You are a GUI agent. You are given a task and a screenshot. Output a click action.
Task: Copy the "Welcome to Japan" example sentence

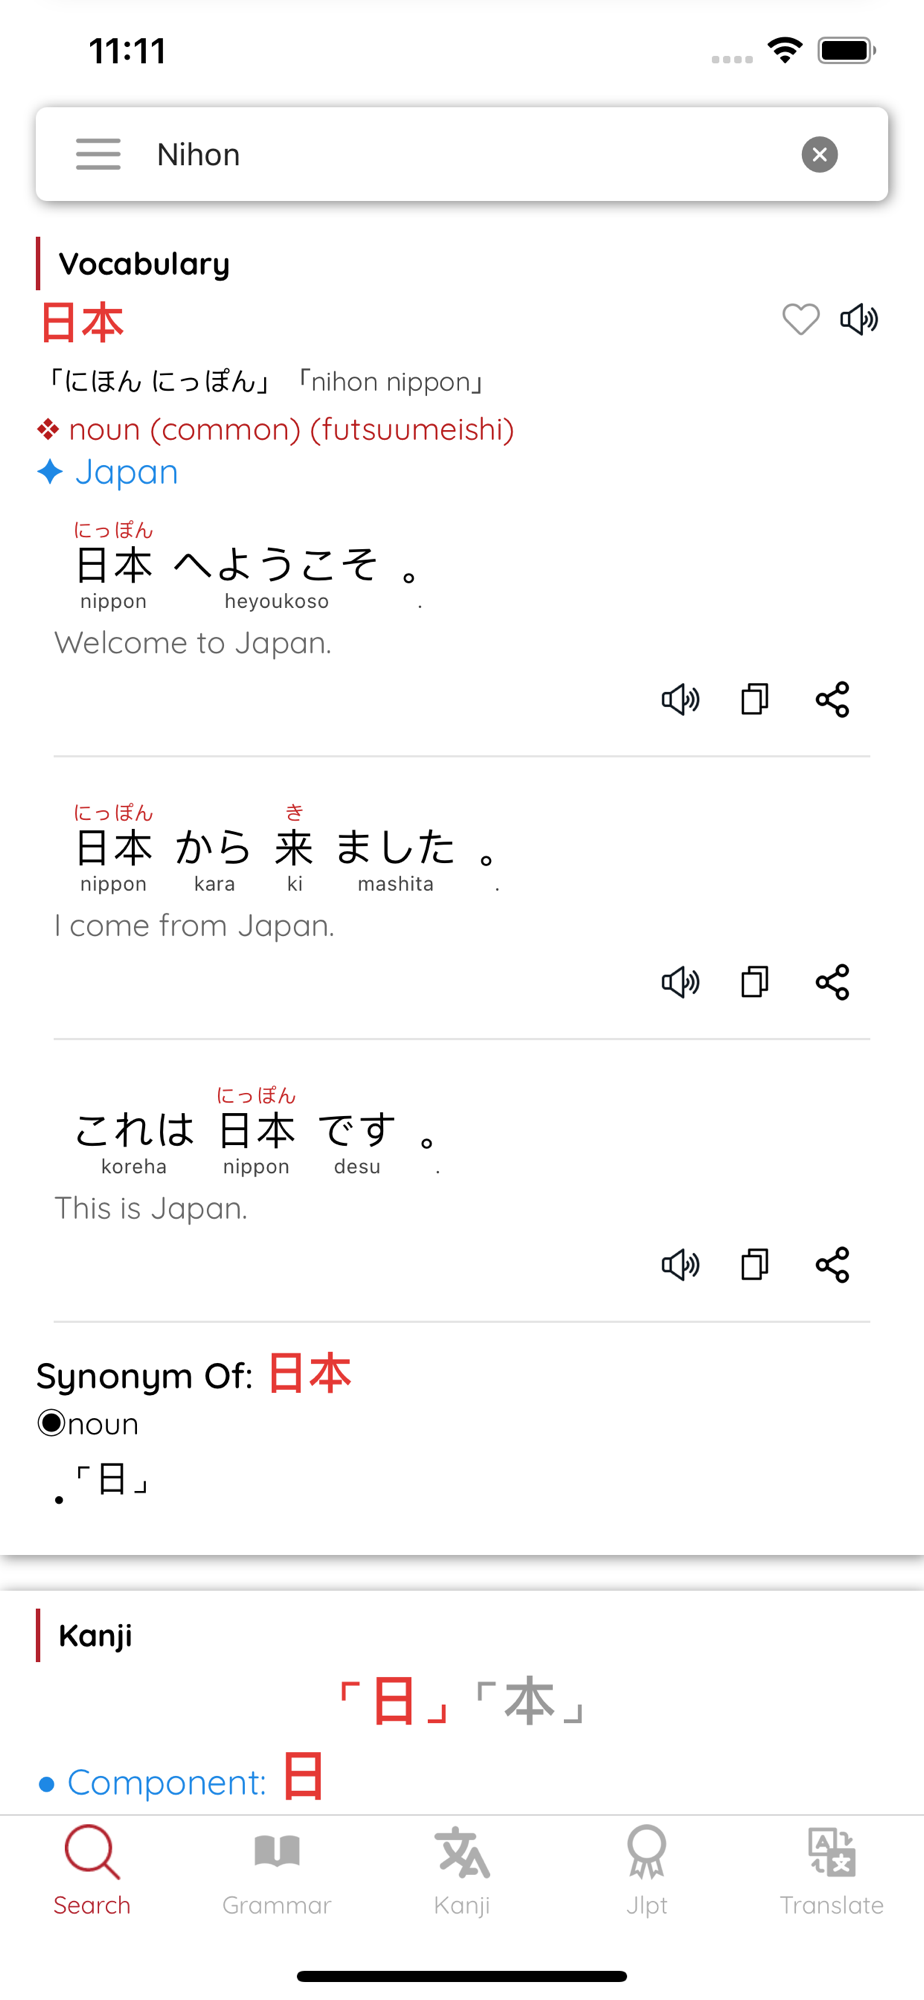coord(755,699)
